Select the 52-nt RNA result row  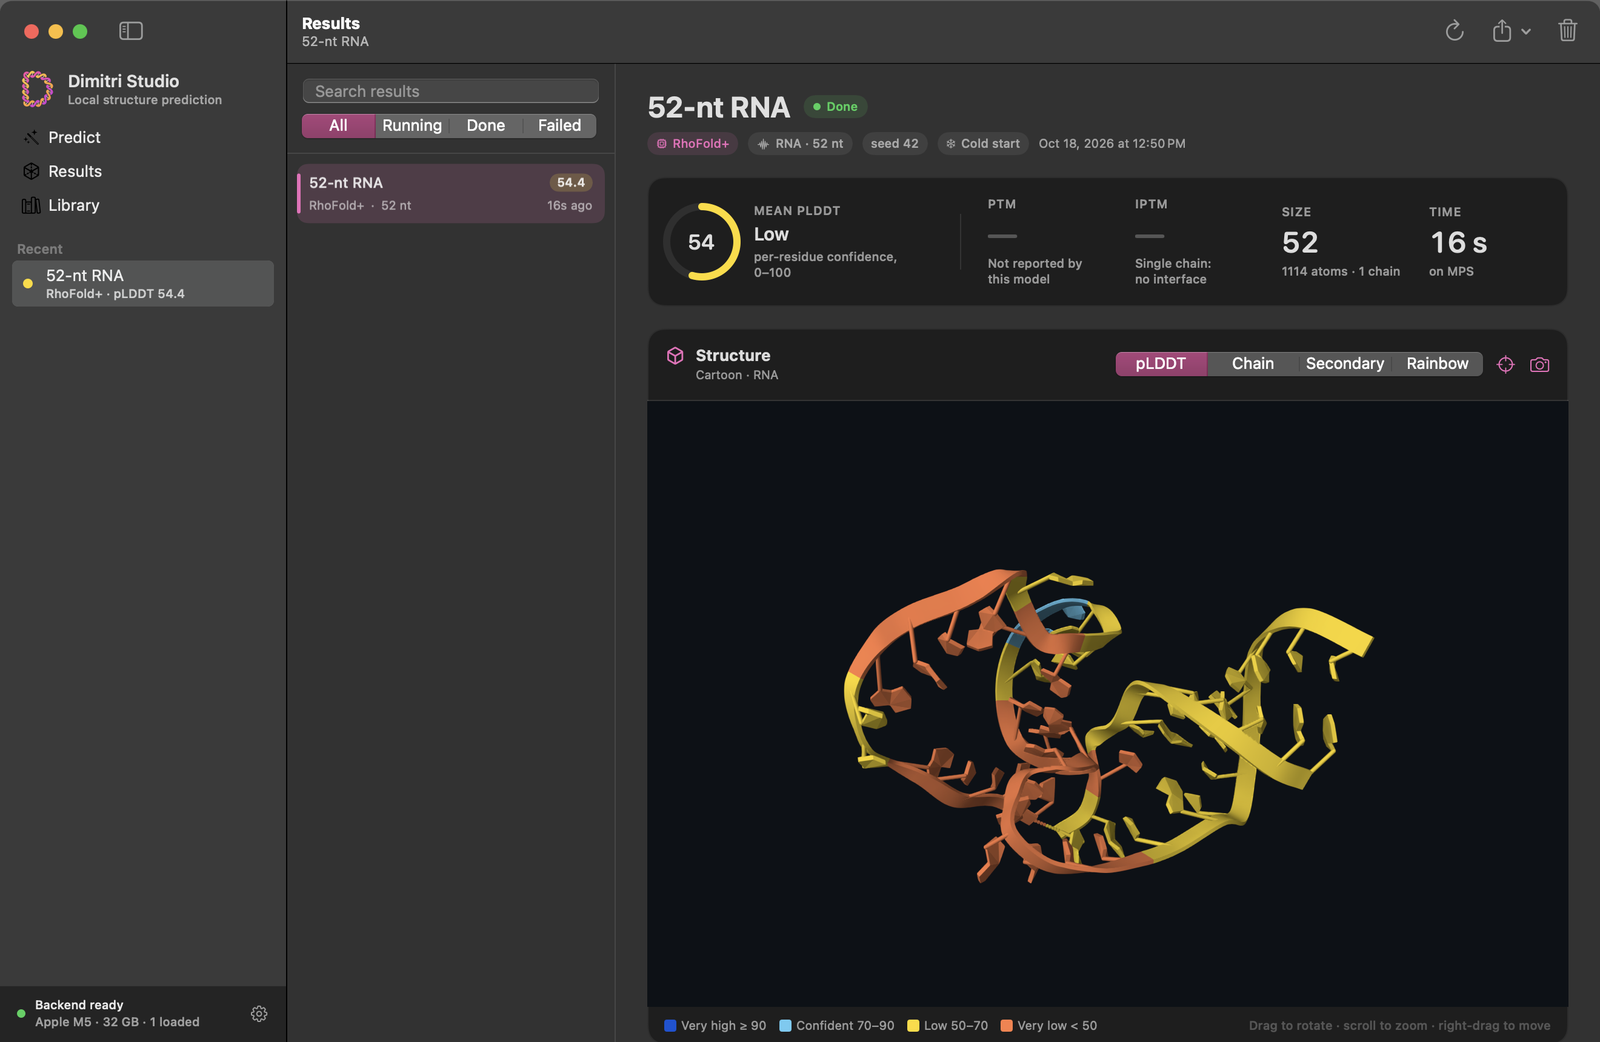coord(451,193)
